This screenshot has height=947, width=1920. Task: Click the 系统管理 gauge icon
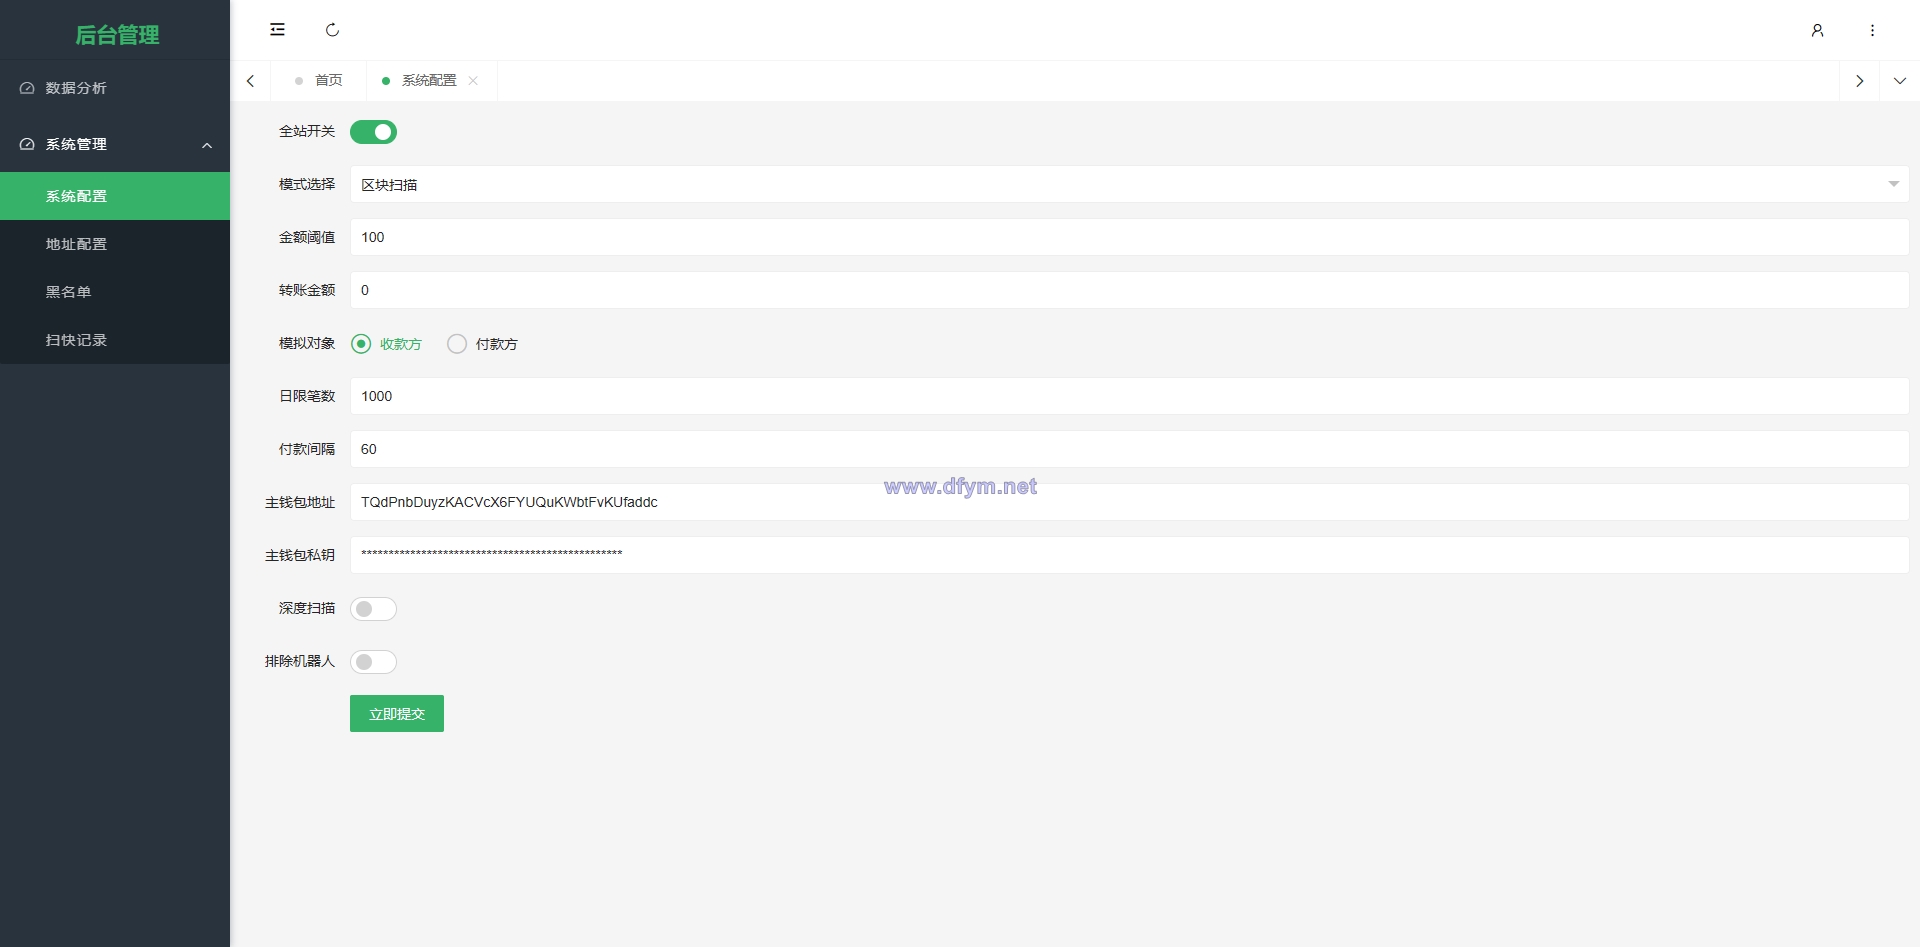pos(27,144)
